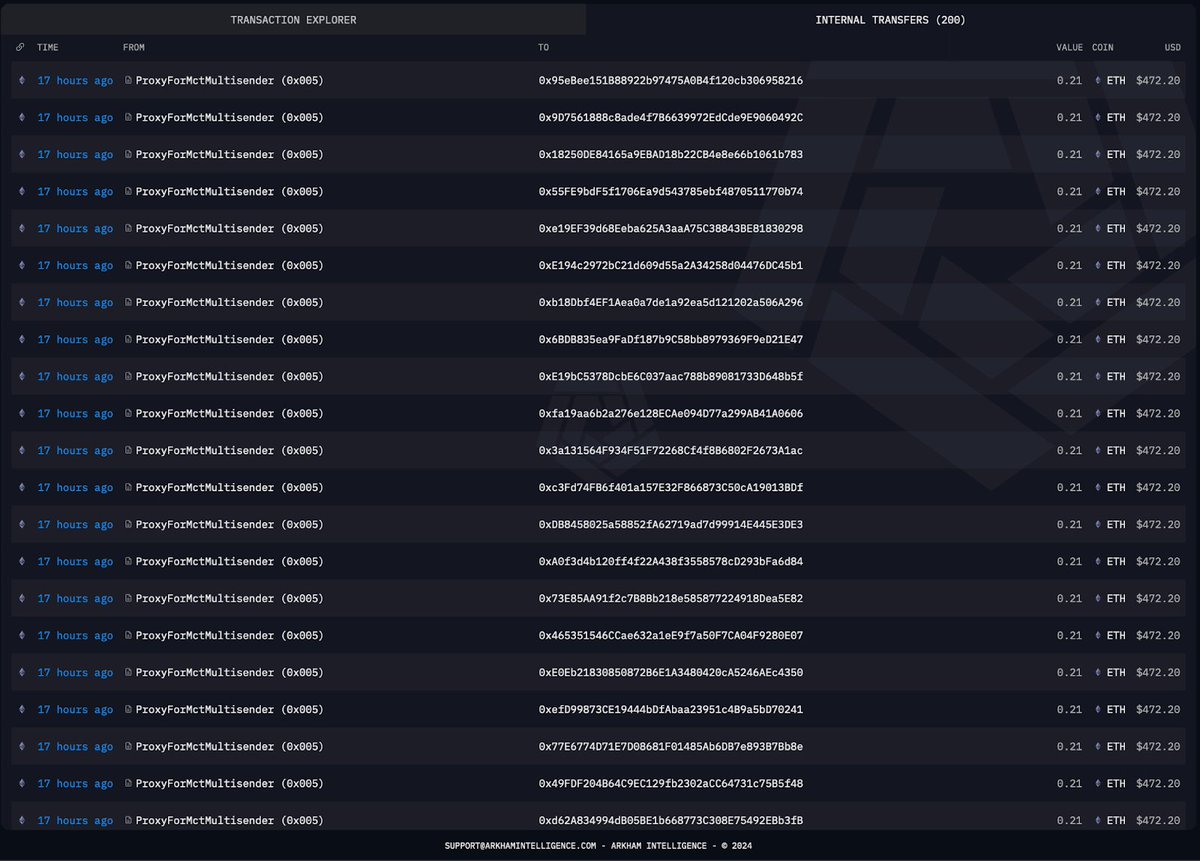Click the ETH coin icon in the 0xE0Eb218 row
The image size is (1200, 861).
coord(1098,673)
